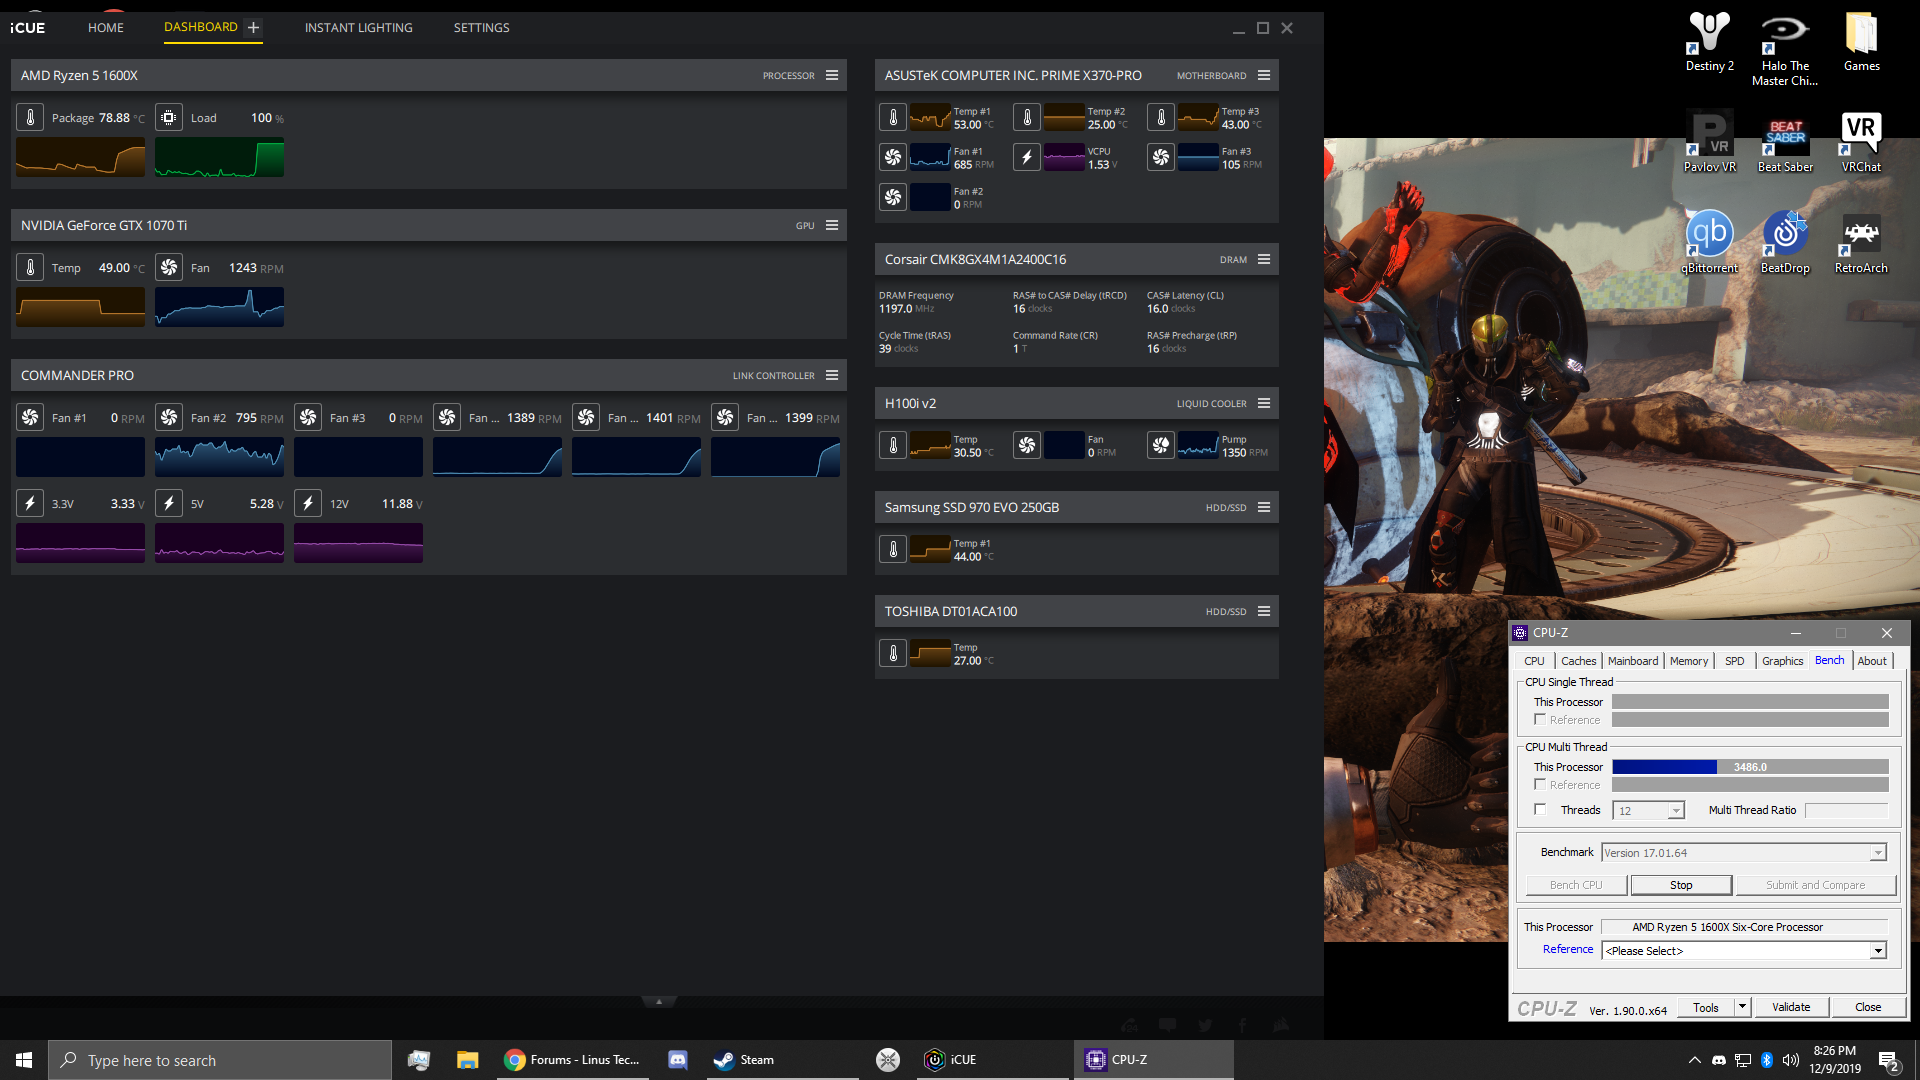
Task: Click the Tools button in CPU-Z
Action: click(1706, 1007)
